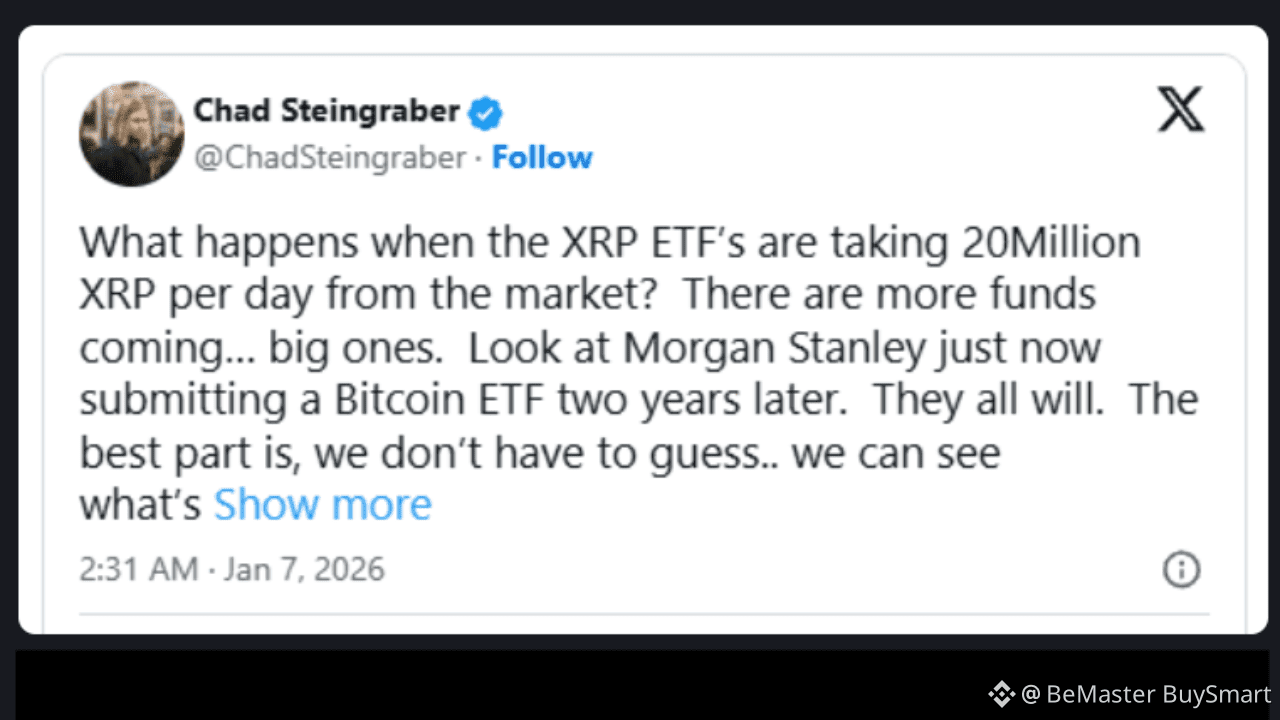The height and width of the screenshot is (720, 1280).
Task: Open embed info via the circled-i icon
Action: [x=1181, y=568]
